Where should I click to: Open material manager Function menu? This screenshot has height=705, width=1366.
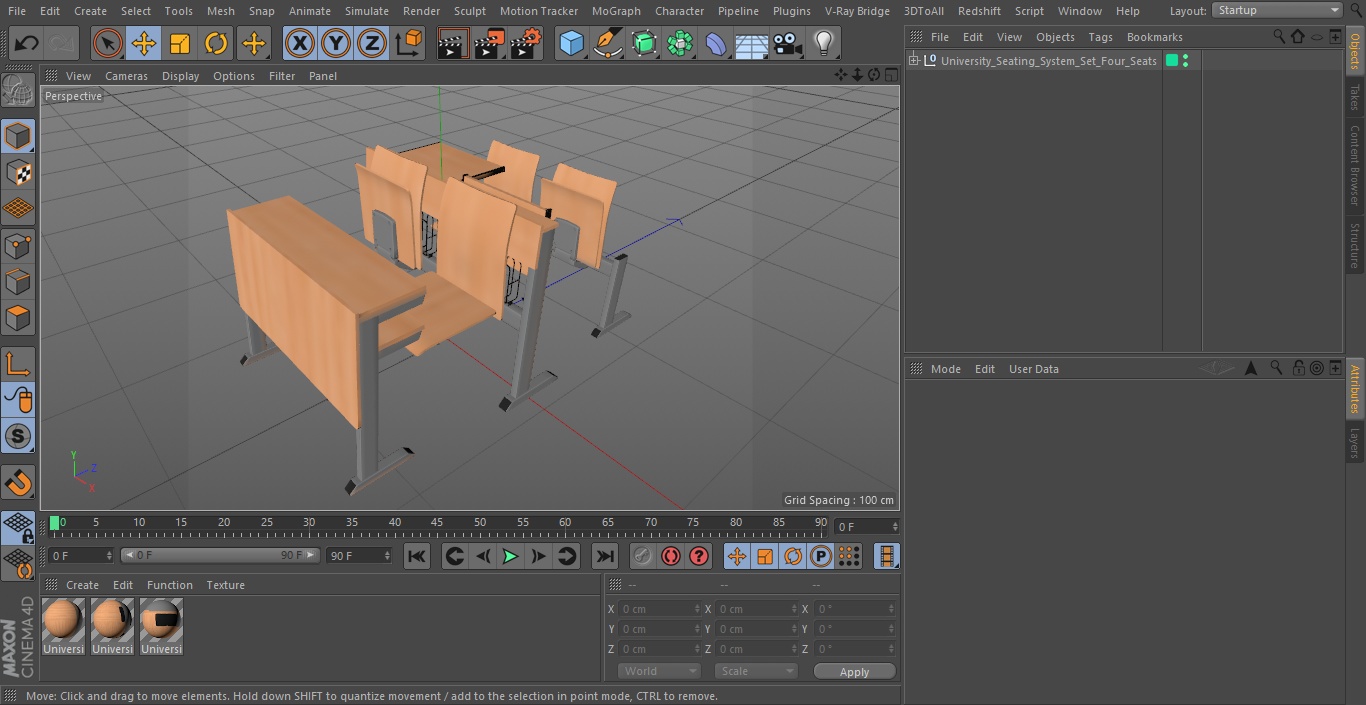pos(169,585)
